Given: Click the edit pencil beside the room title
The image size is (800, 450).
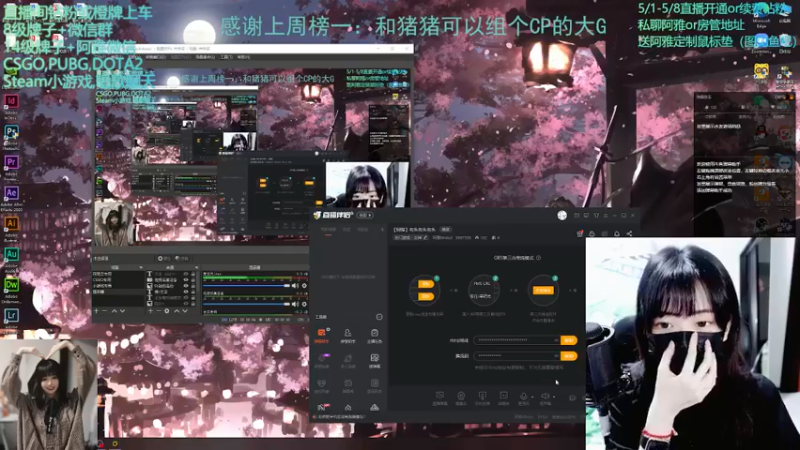Looking at the screenshot, I should (426, 238).
